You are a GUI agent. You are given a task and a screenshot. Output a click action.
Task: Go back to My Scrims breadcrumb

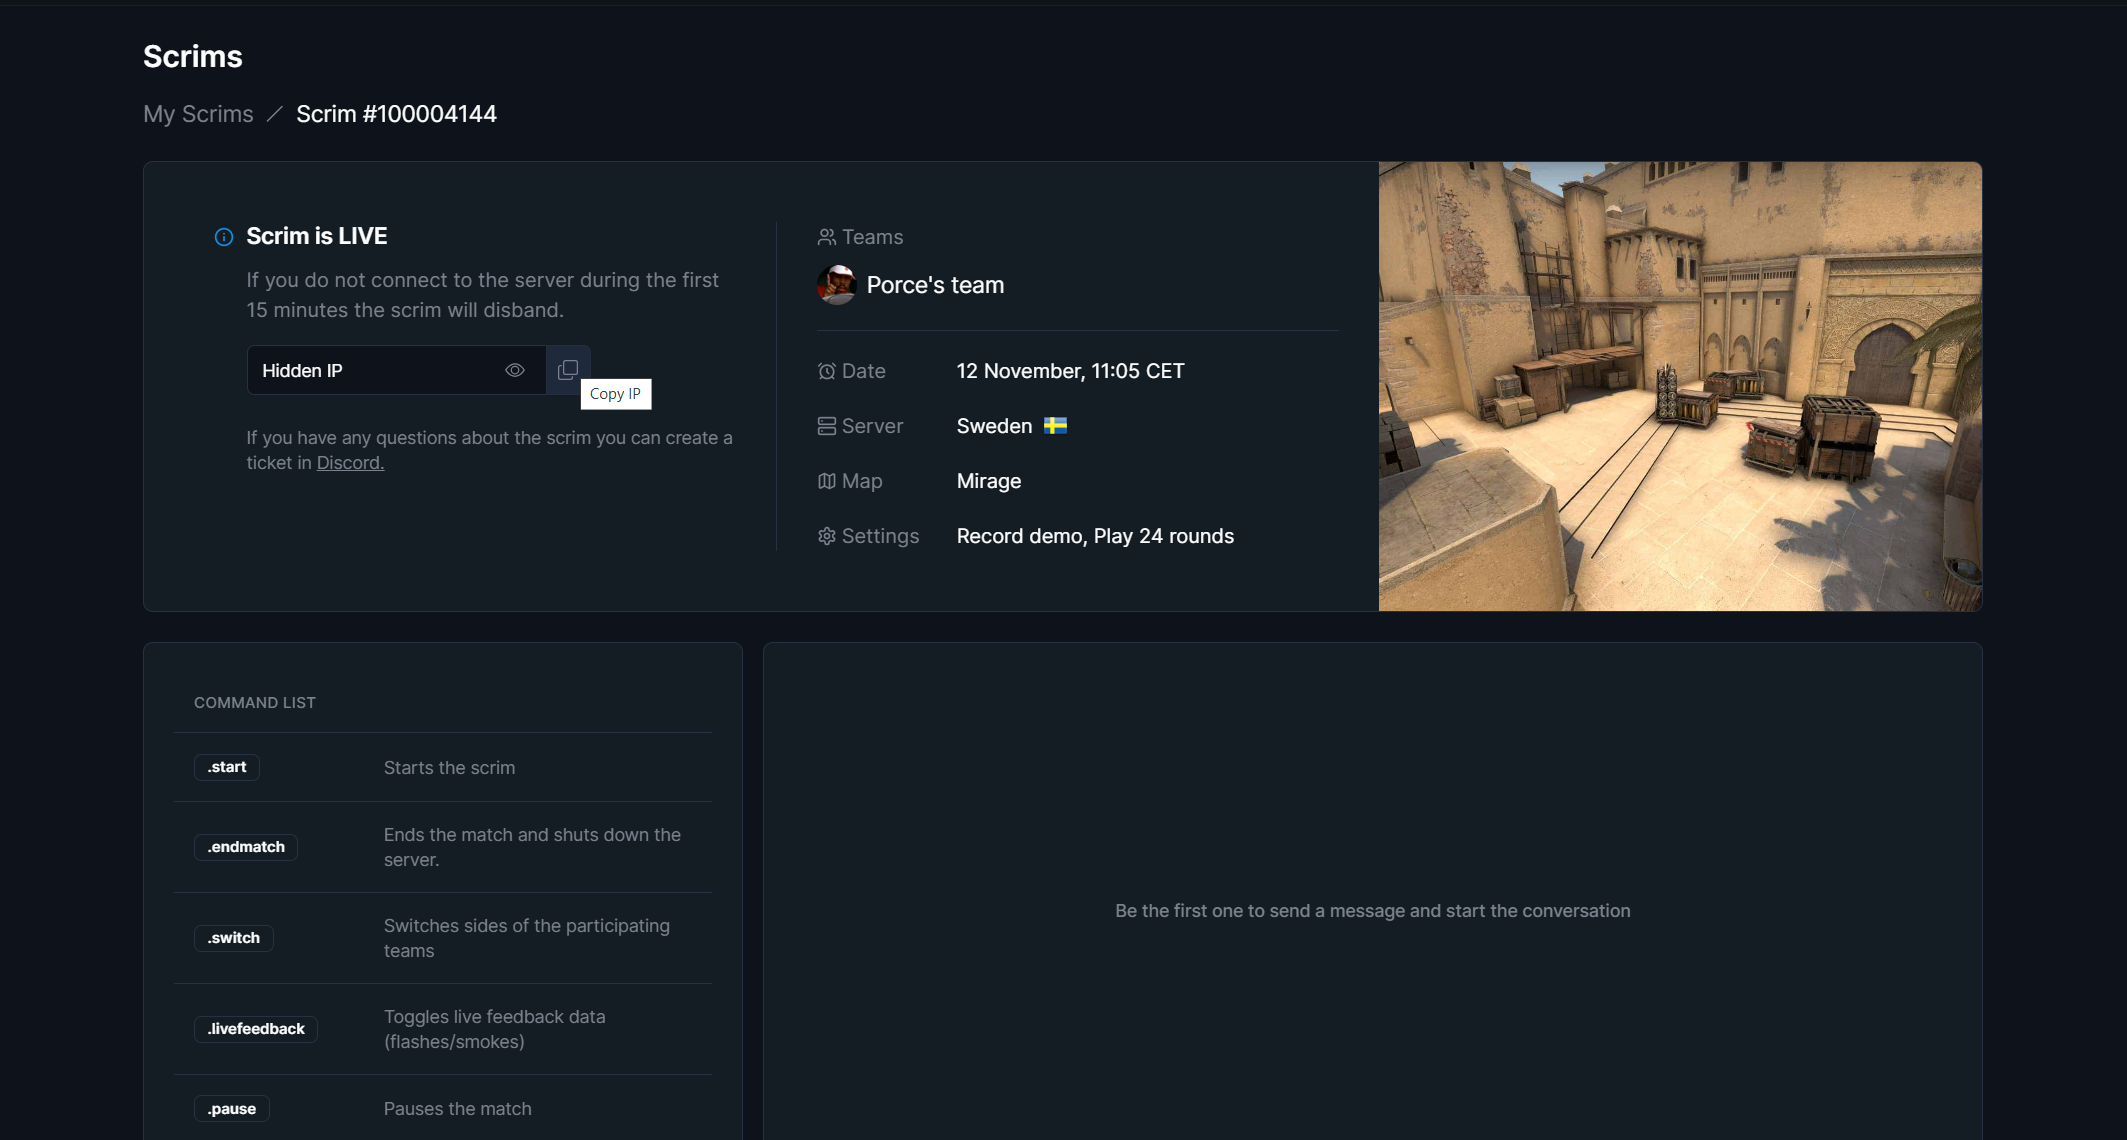click(198, 114)
